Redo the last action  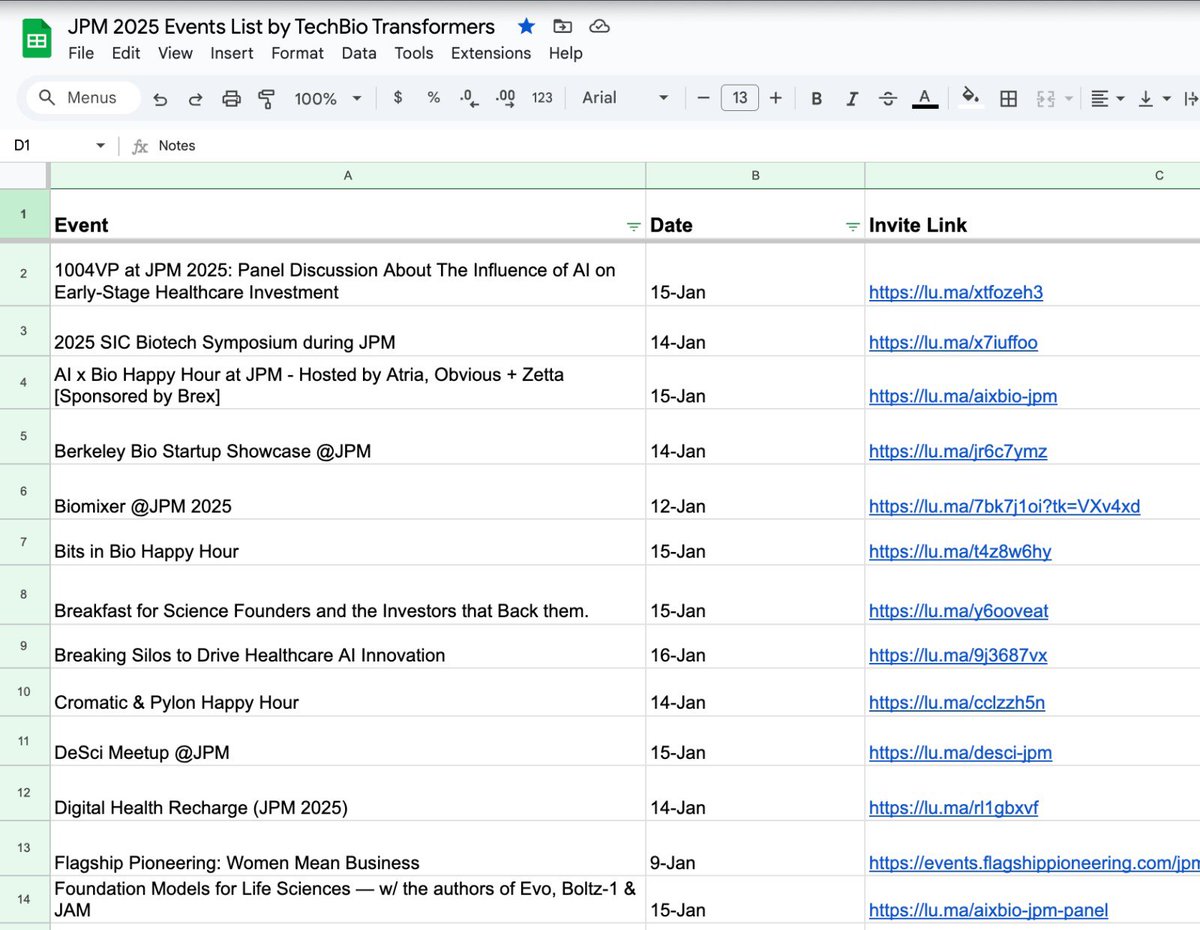(196, 98)
